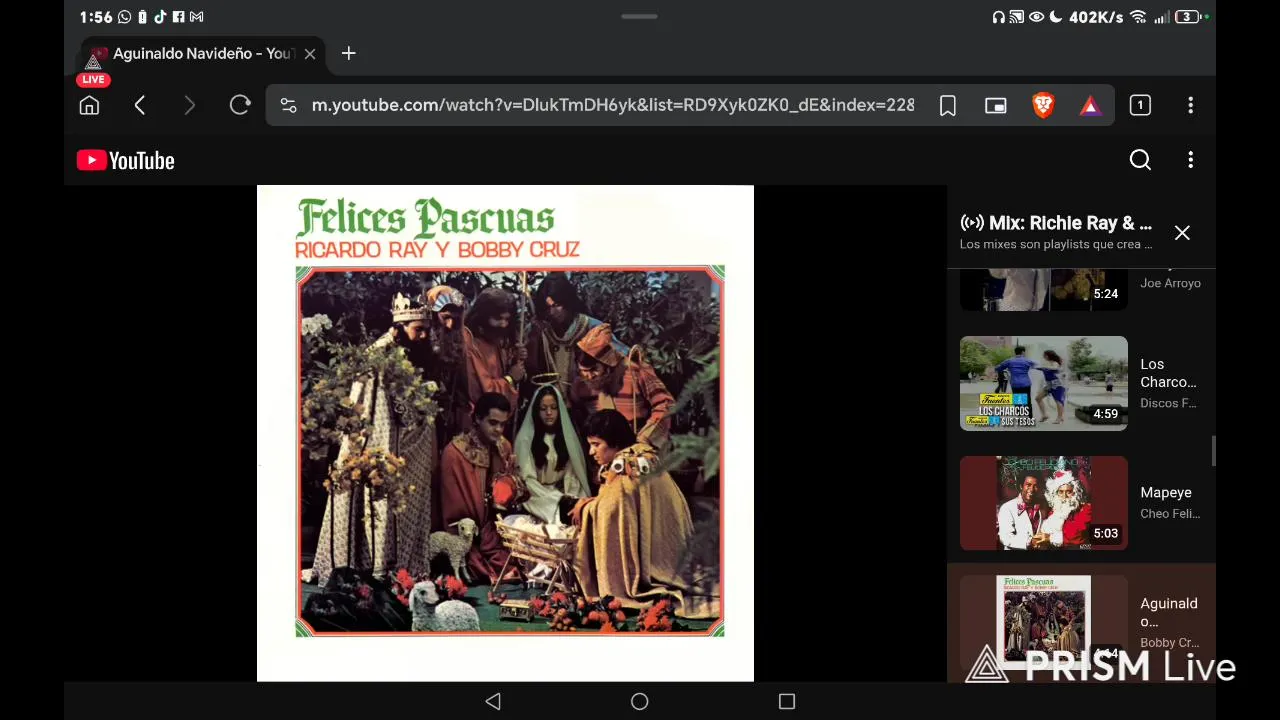Screen dimensions: 1280x720
Task: Open a new browser tab
Action: point(348,53)
